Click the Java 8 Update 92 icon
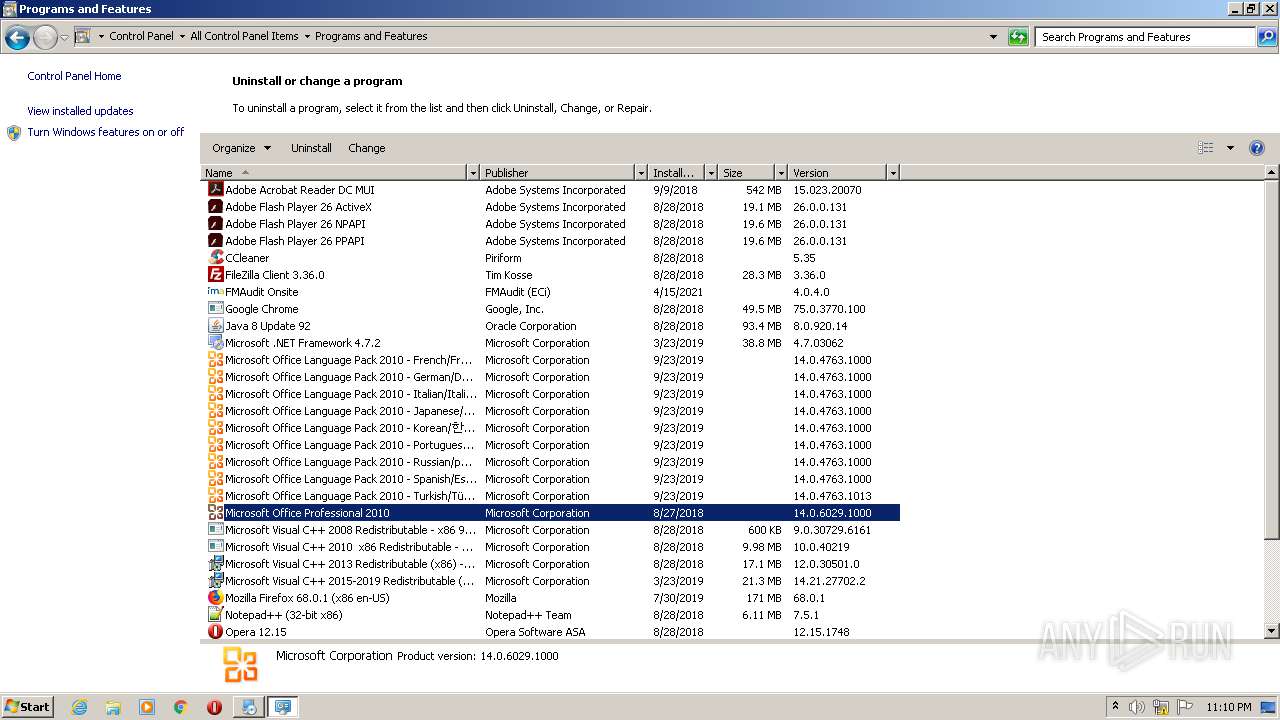 pos(215,325)
